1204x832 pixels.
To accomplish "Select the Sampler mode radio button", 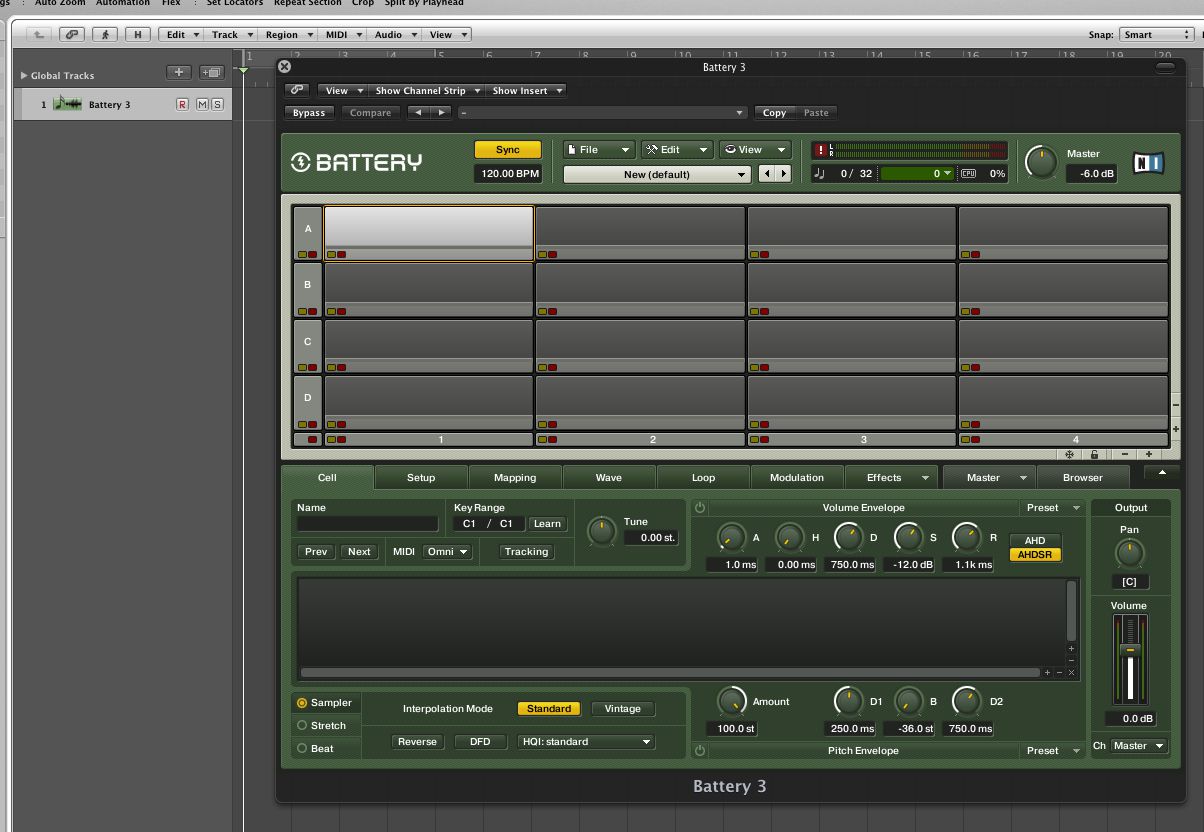I will (302, 703).
